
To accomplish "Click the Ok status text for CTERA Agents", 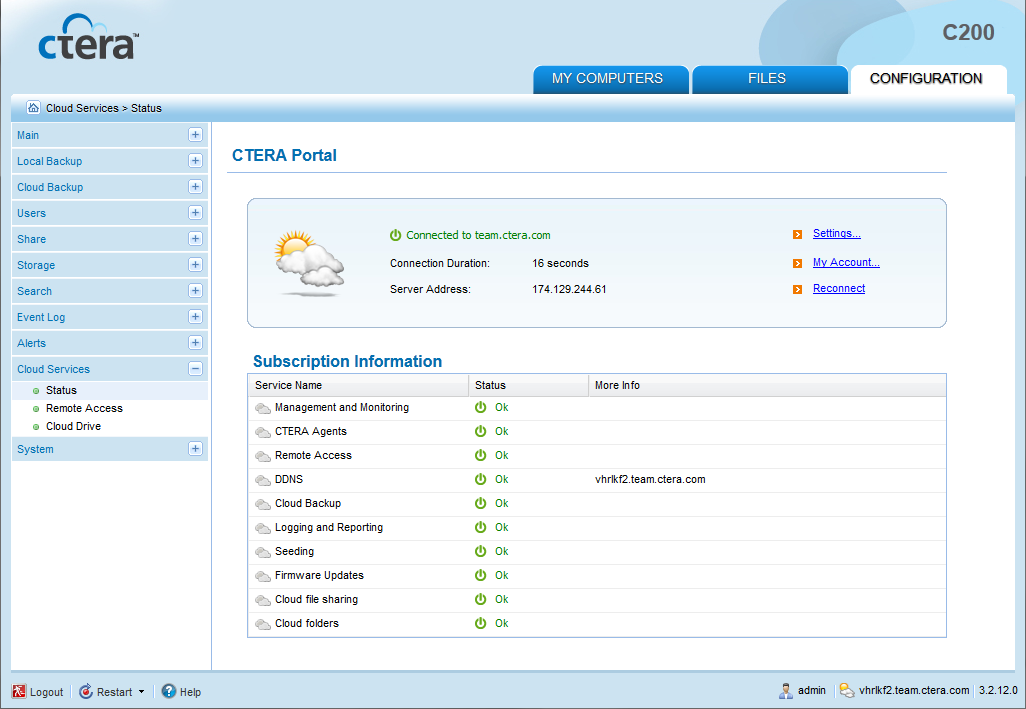I will [501, 431].
